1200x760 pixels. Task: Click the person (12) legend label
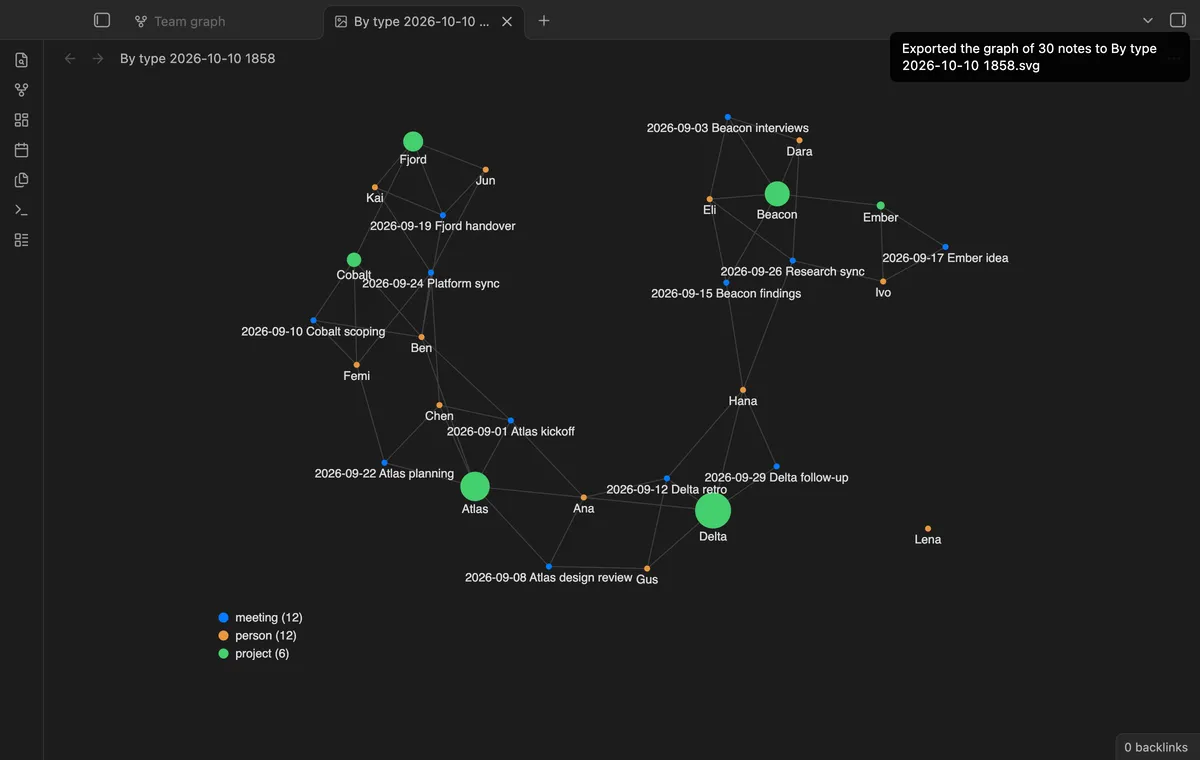tap(265, 636)
